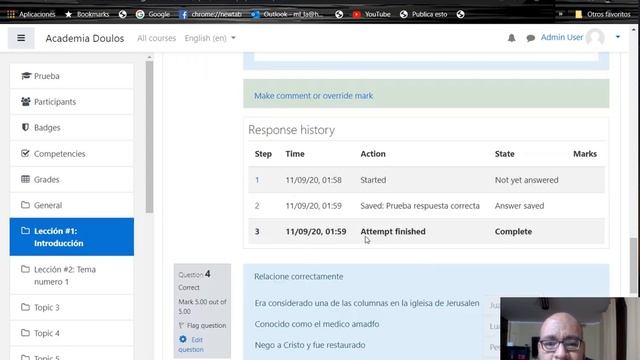Expand the bookmarks overflow chevron
The height and width of the screenshot is (360, 640).
point(560,14)
